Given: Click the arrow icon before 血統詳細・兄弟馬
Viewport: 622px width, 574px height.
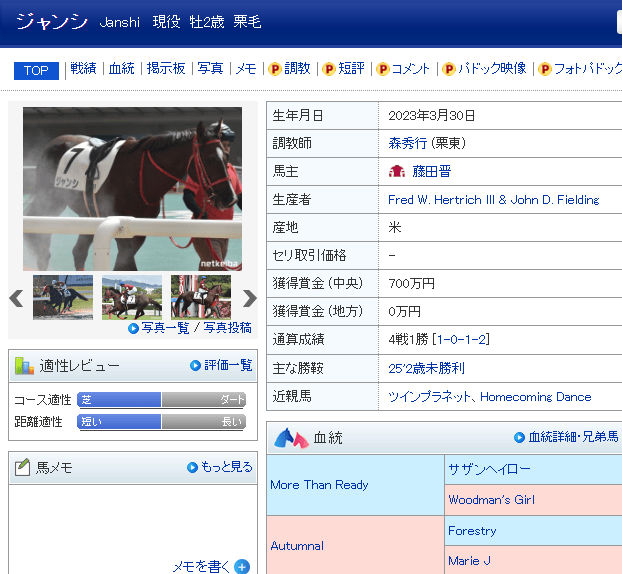Looking at the screenshot, I should tap(519, 437).
